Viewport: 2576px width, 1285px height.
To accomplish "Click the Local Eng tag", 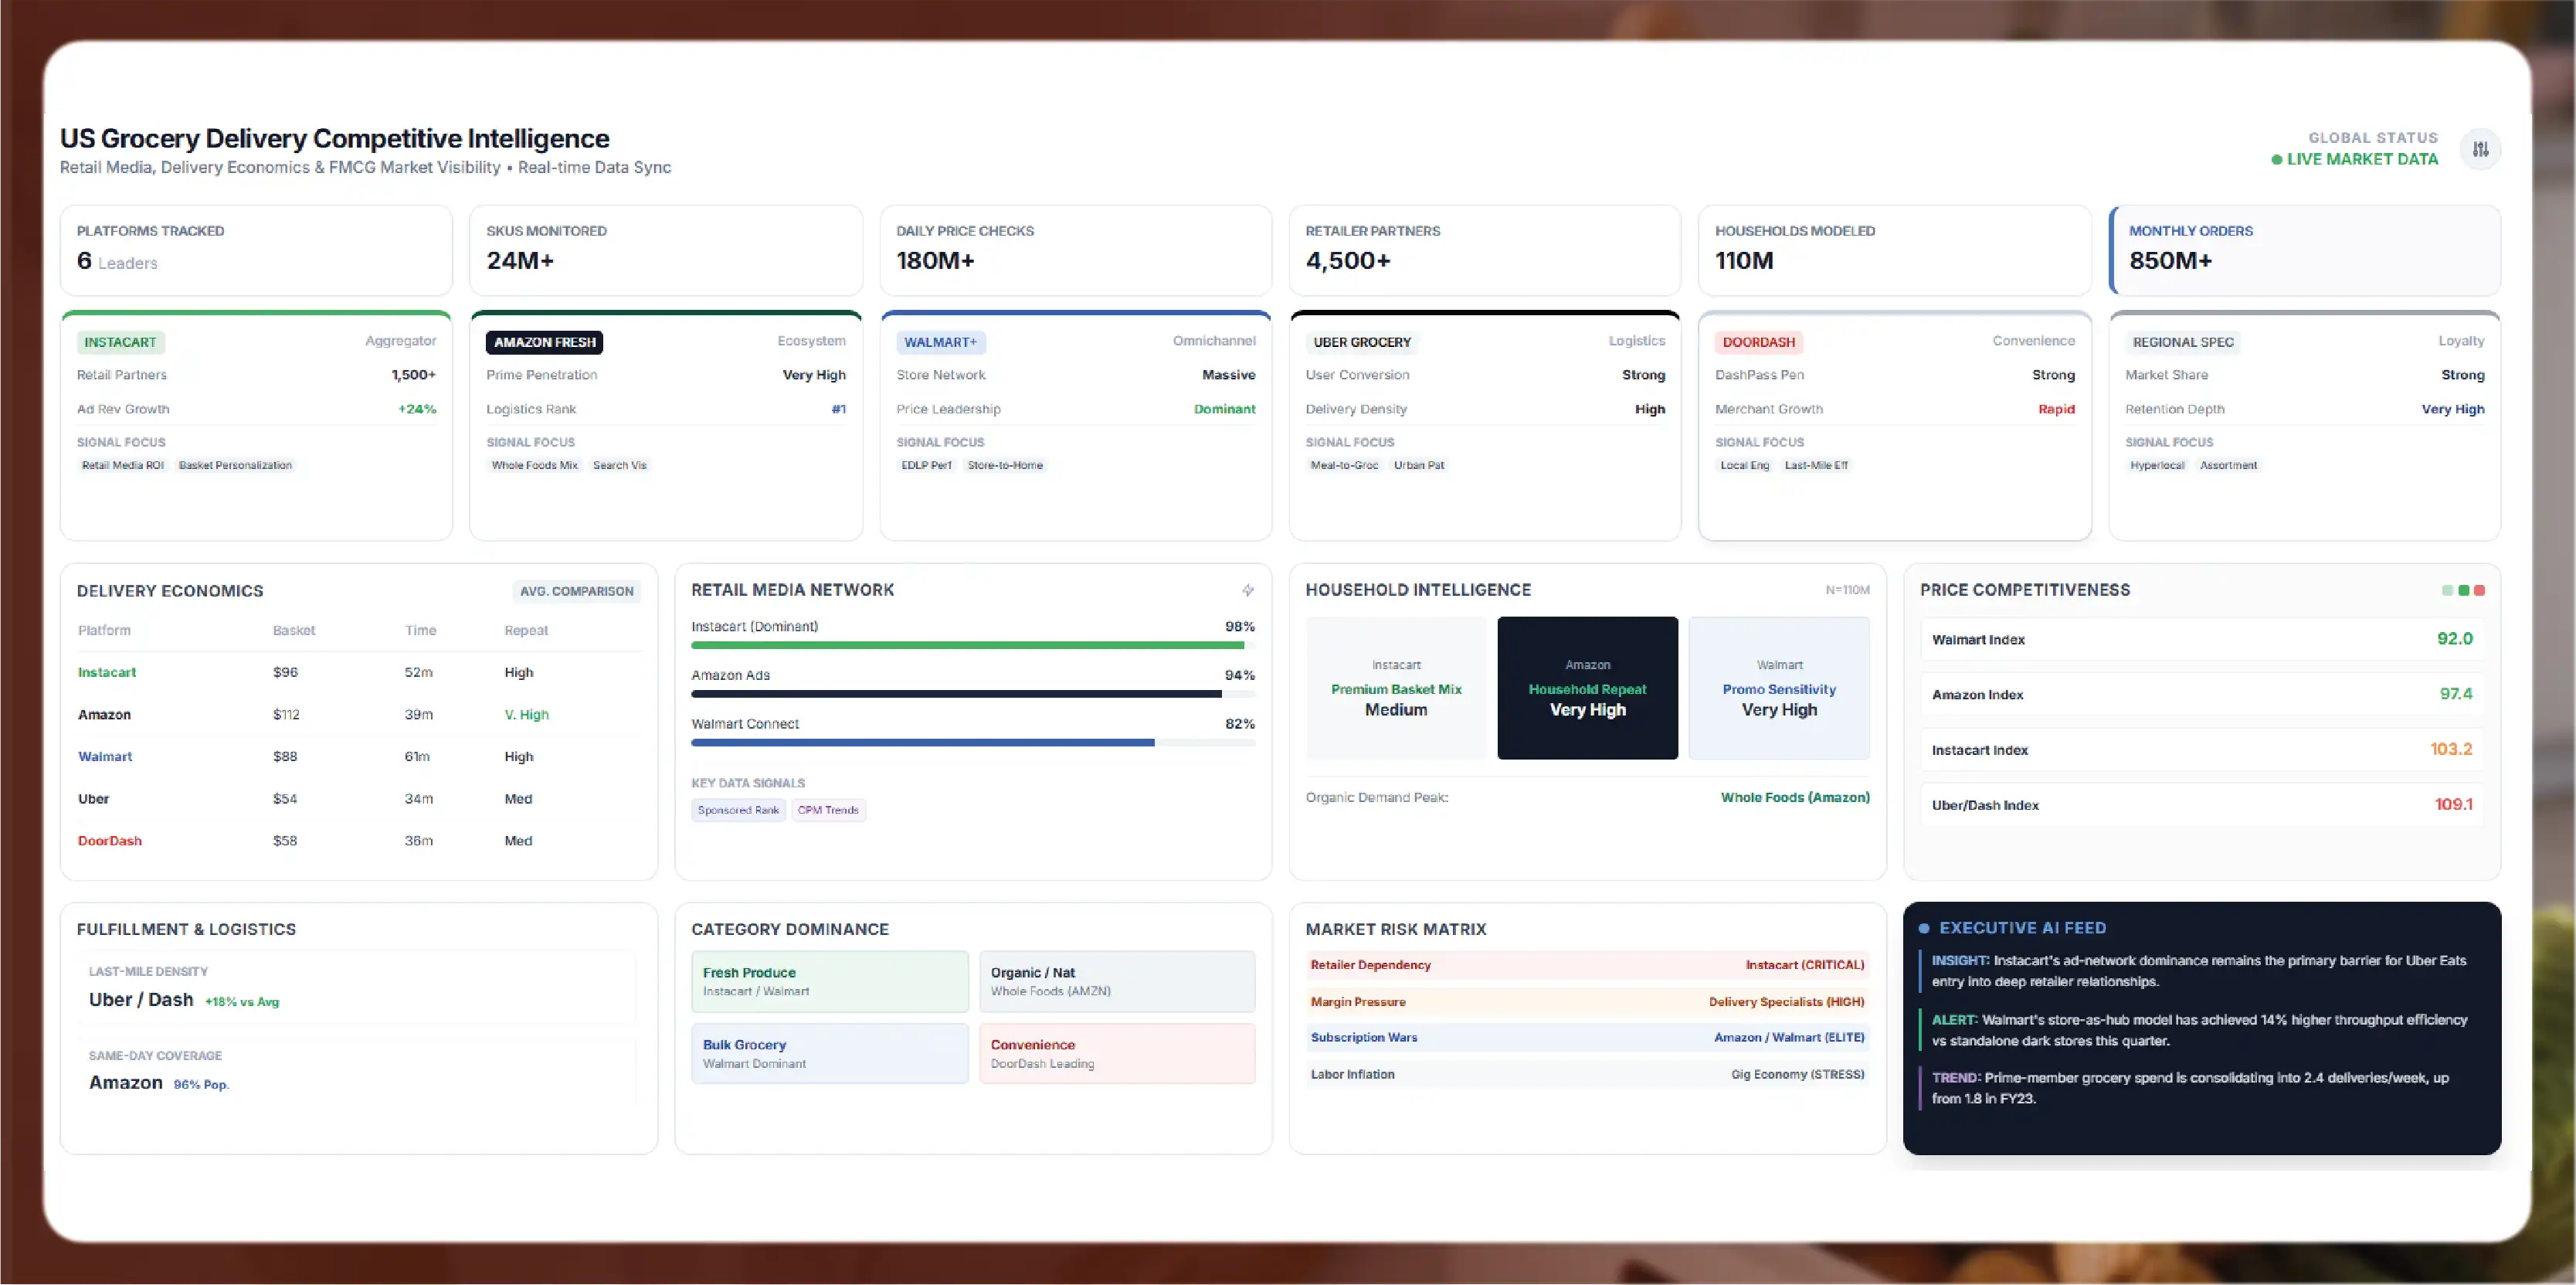I will (1744, 465).
